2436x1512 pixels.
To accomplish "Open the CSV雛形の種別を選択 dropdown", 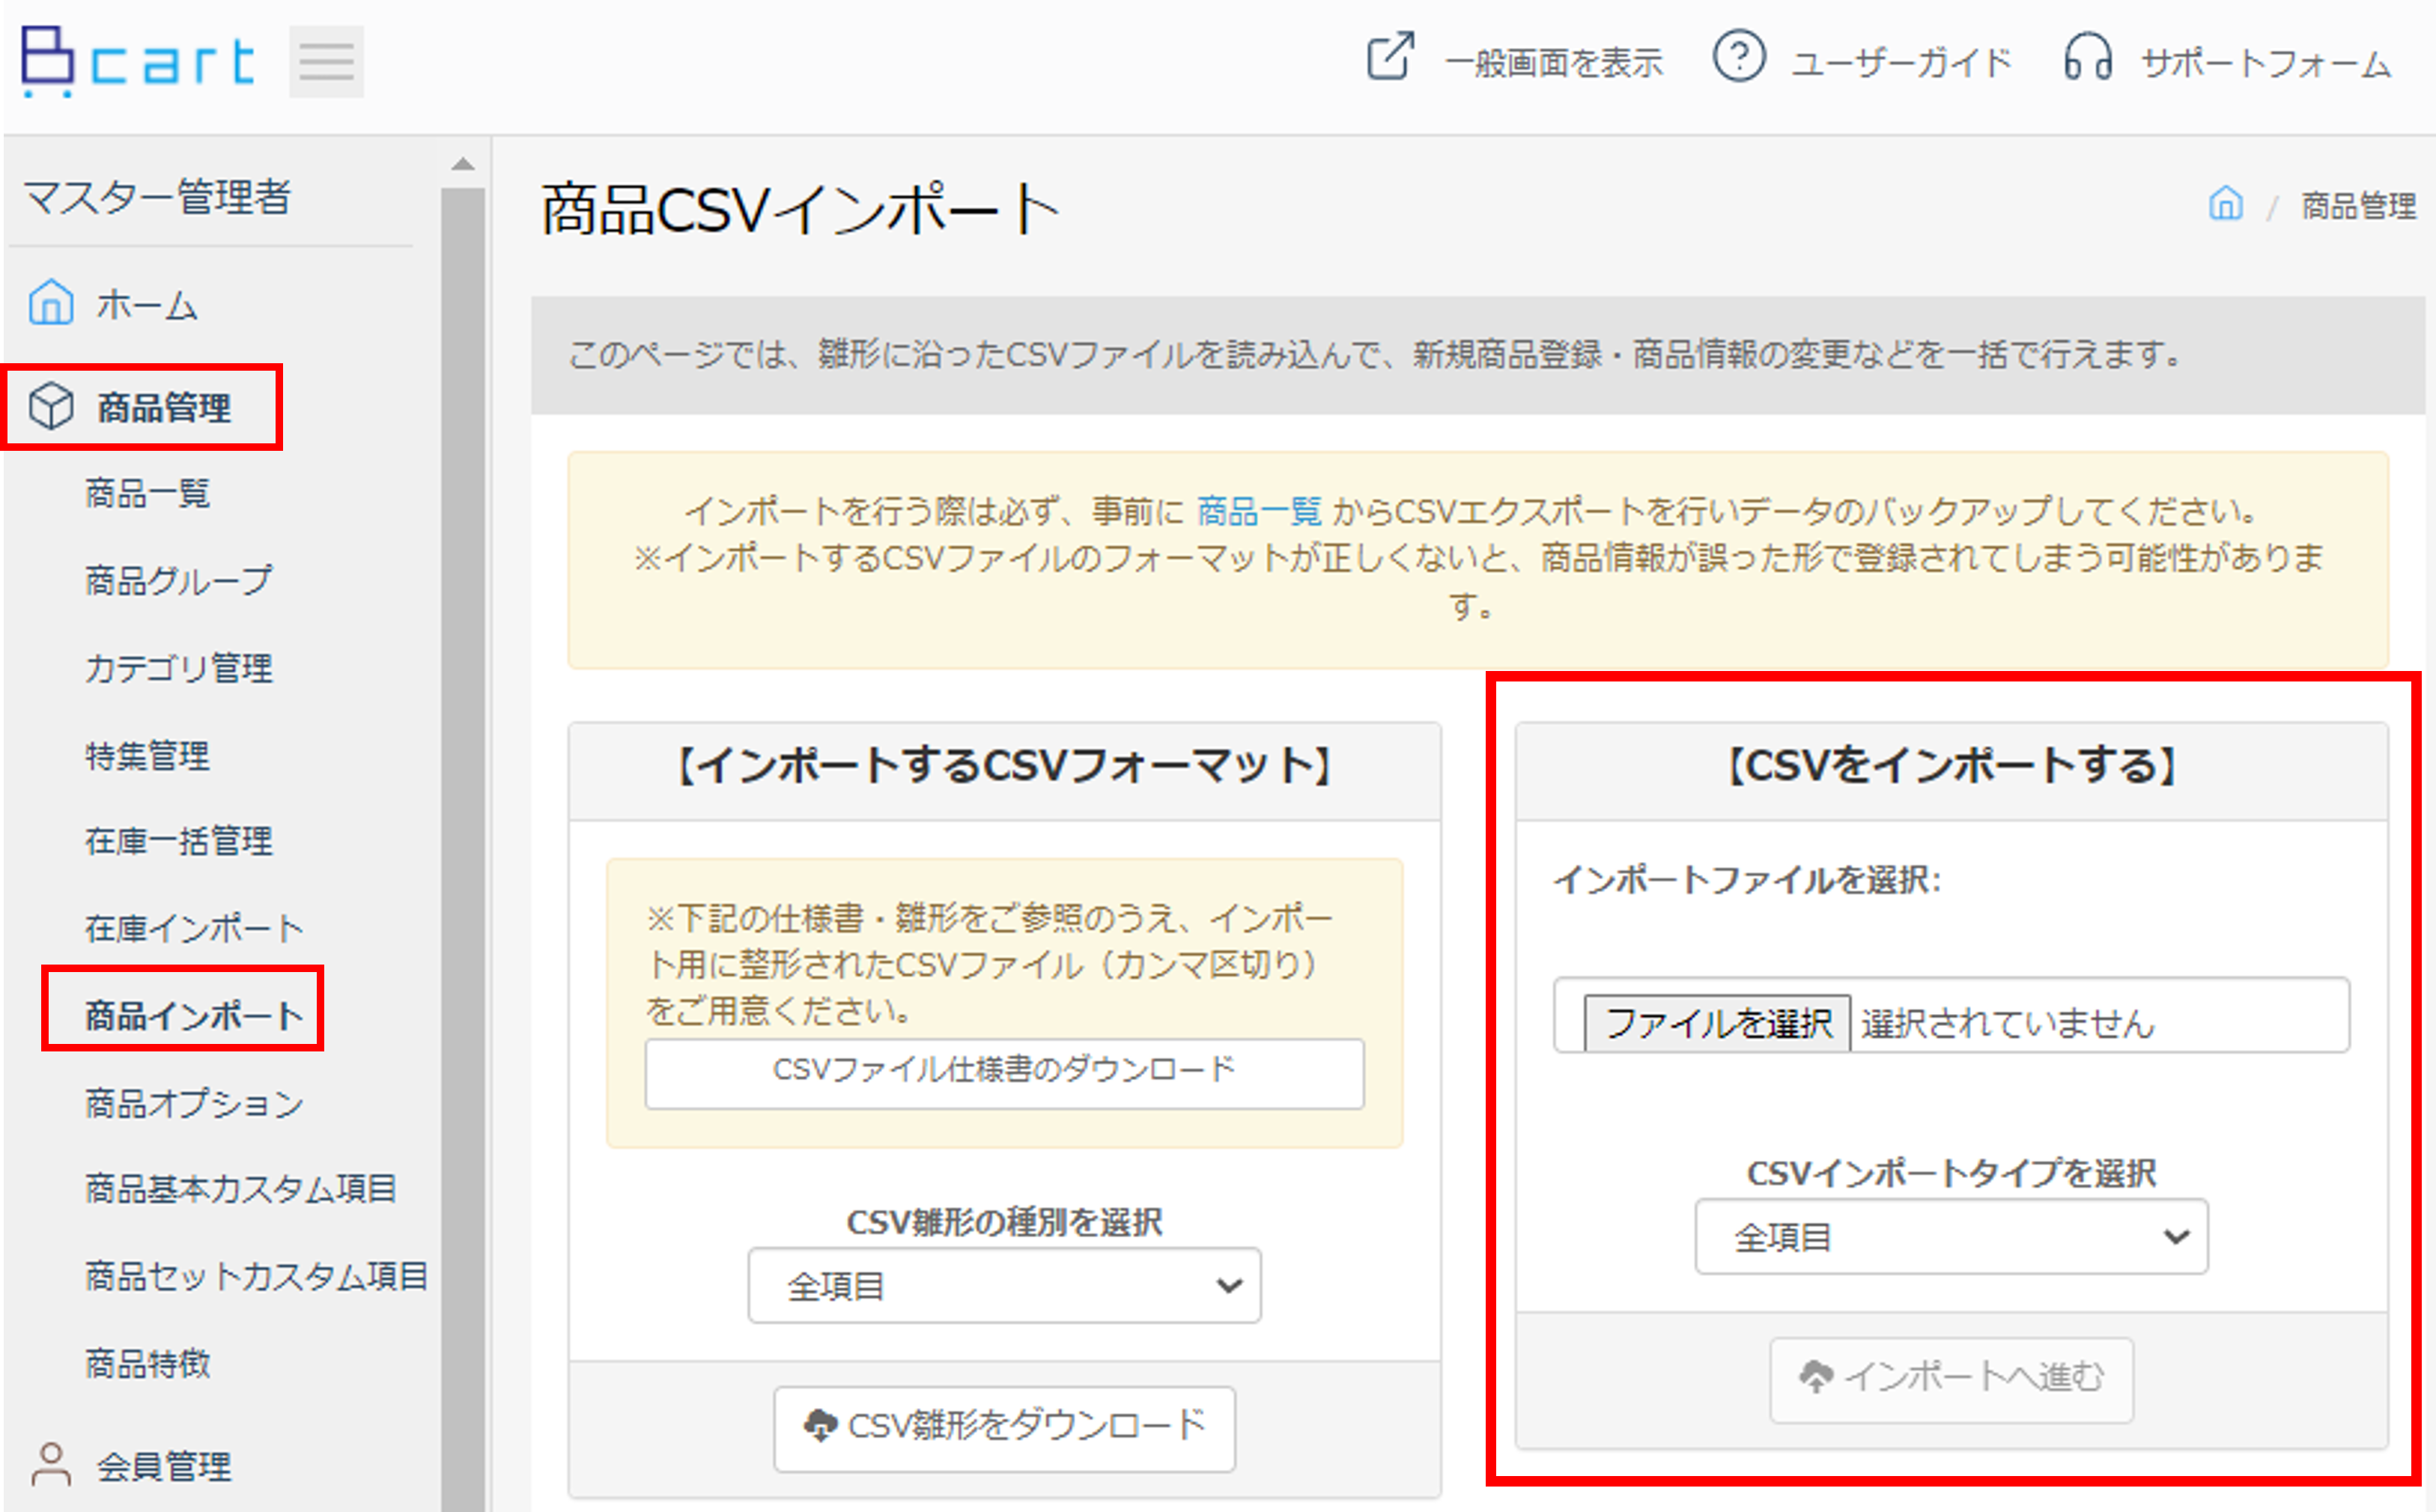I will coord(1004,1285).
